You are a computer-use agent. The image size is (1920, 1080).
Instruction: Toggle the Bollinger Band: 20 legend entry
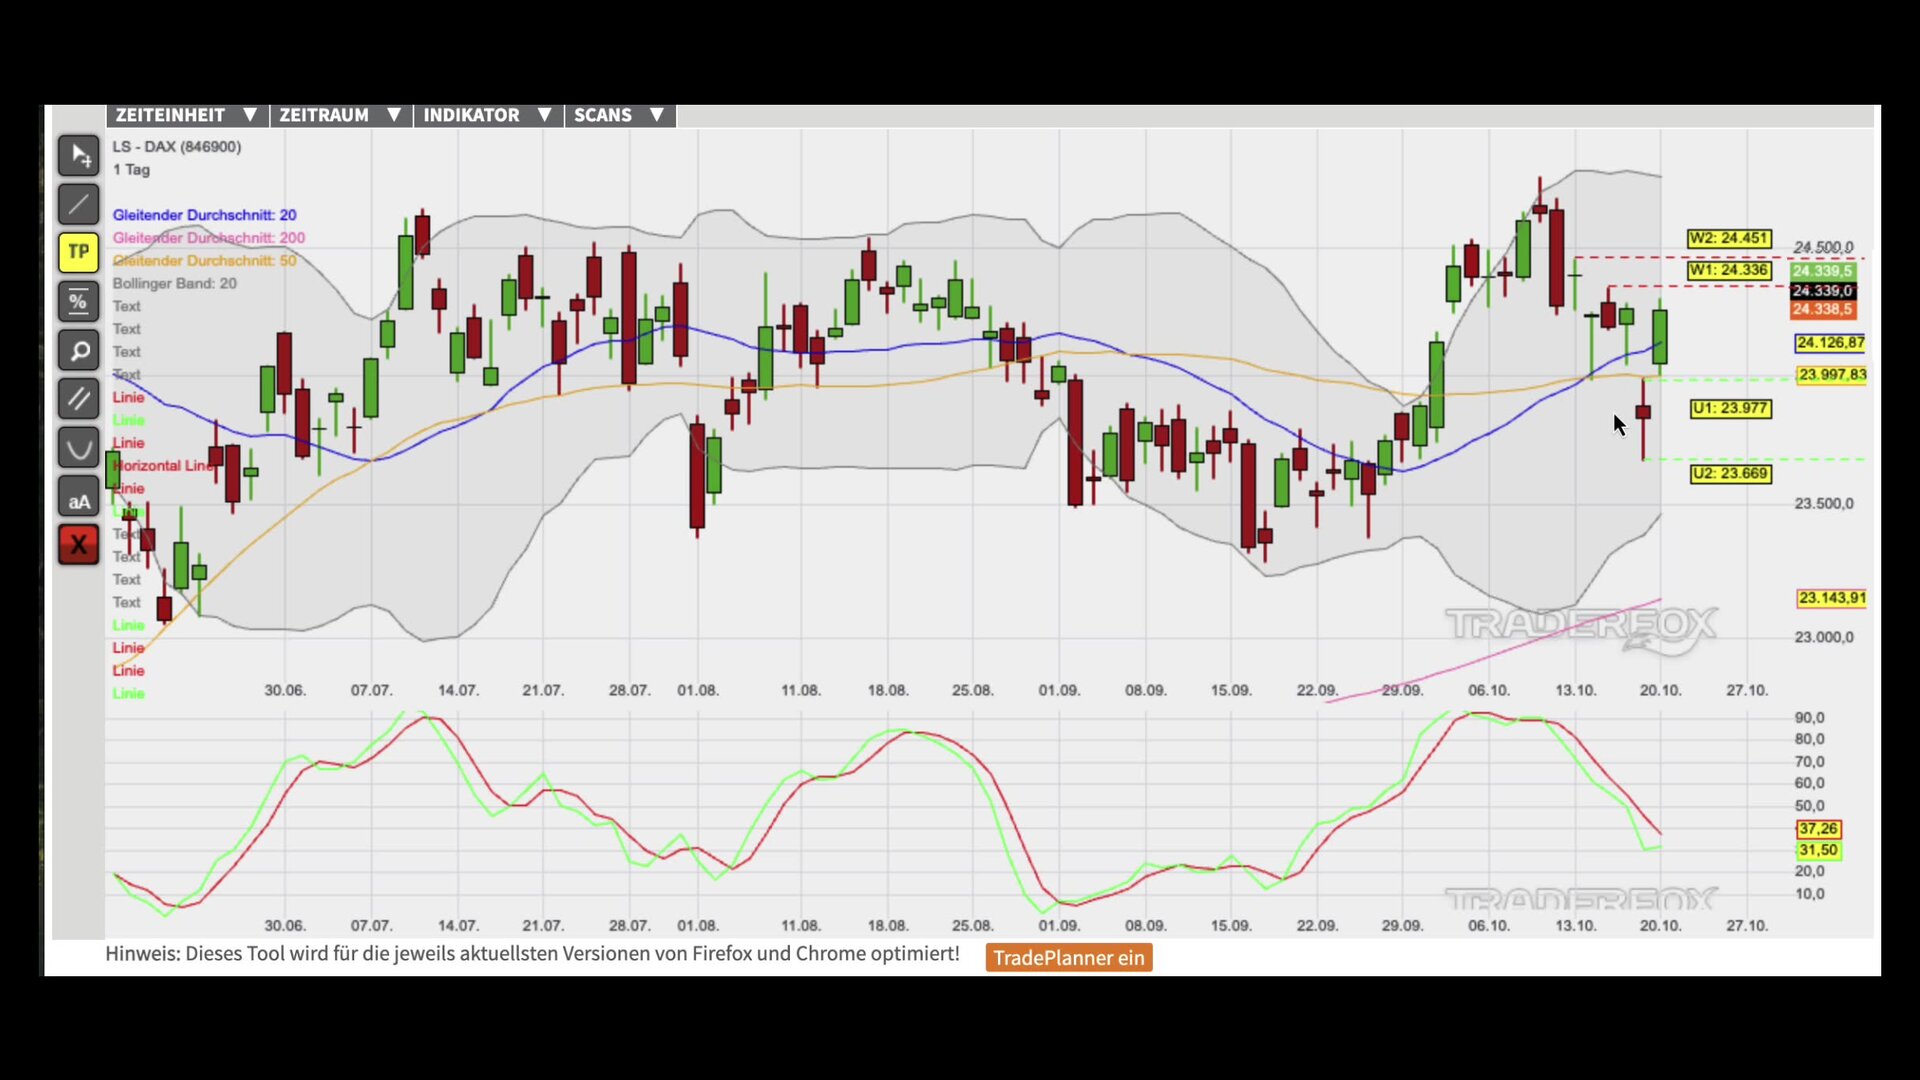click(175, 284)
